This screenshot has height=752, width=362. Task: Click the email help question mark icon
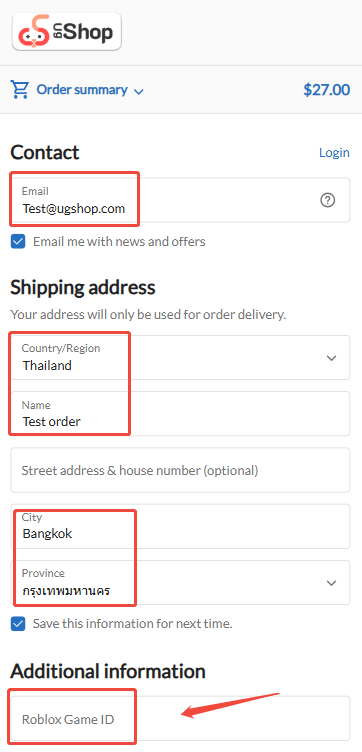pyautogui.click(x=327, y=200)
